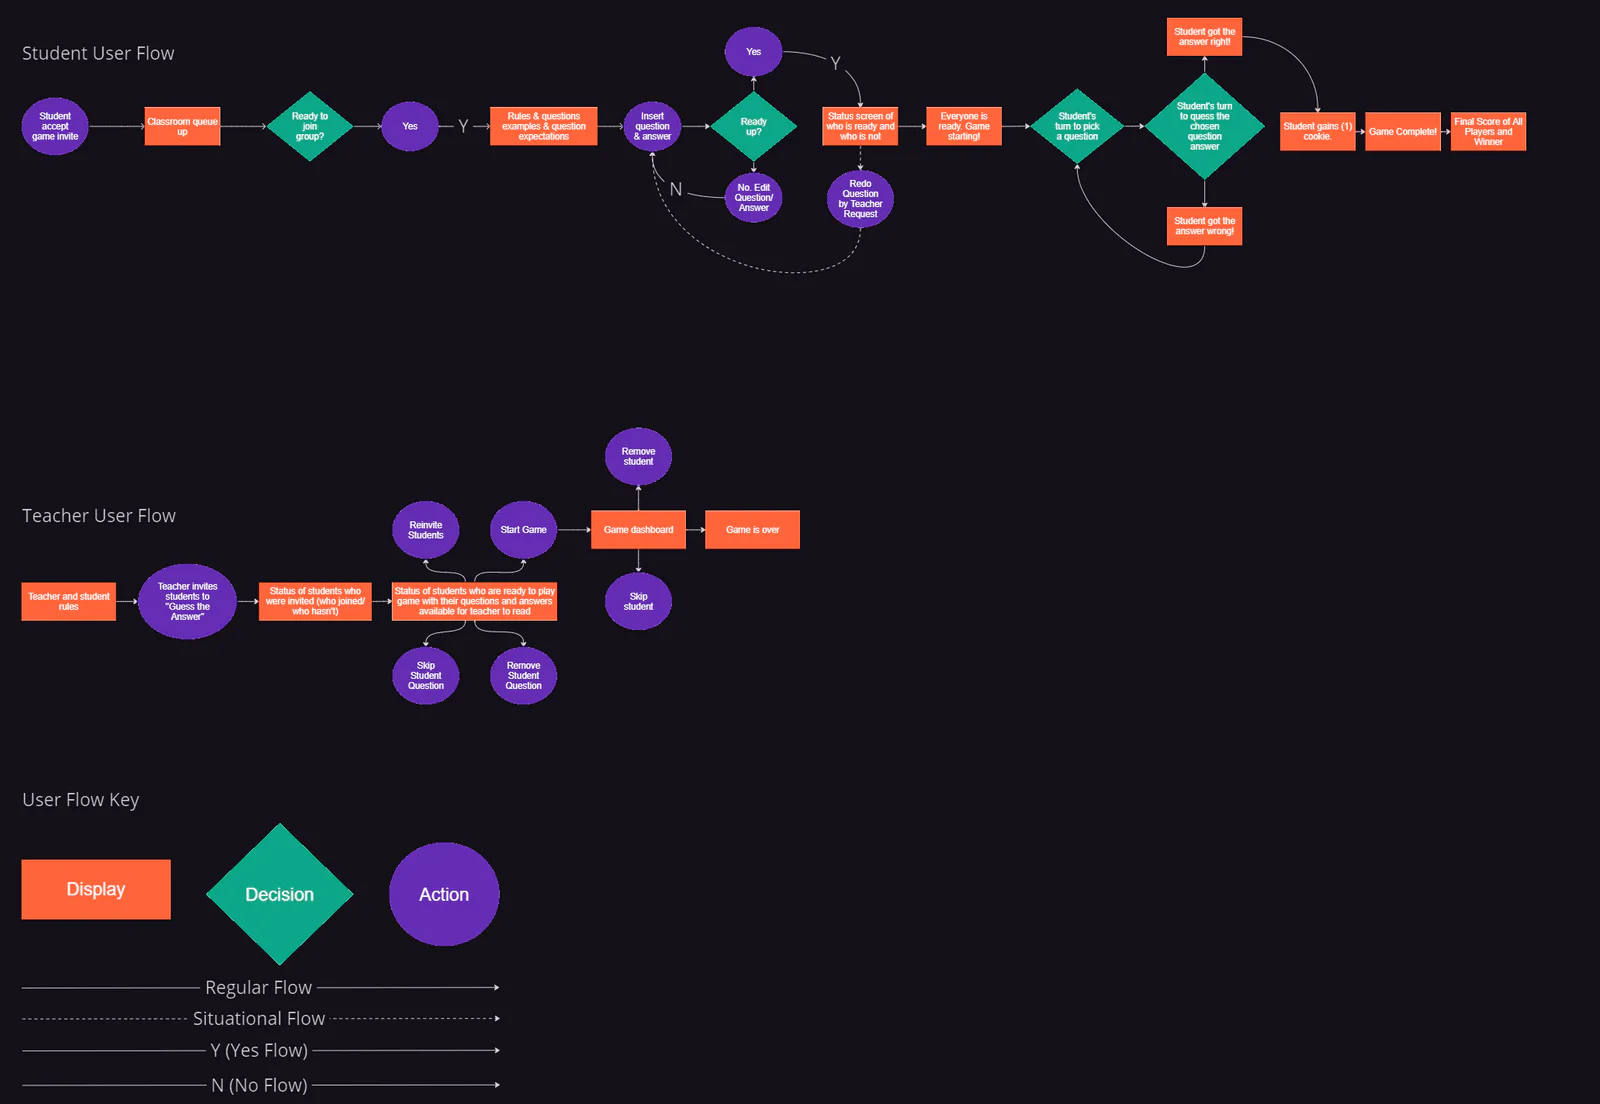Select 'Student got the answer wrong!' box
1600x1104 pixels.
click(x=1204, y=226)
